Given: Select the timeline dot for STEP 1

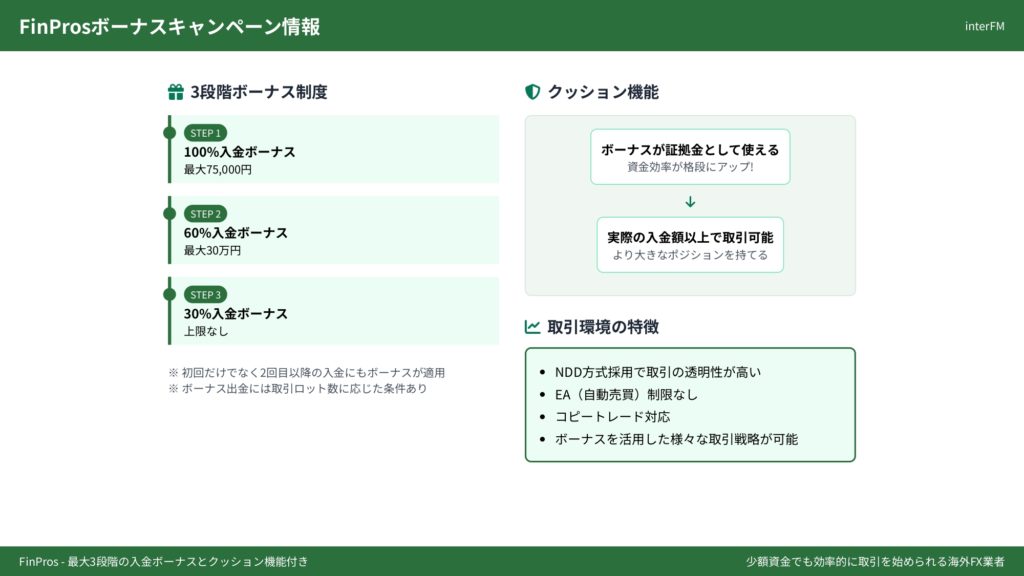Looking at the screenshot, I should [169, 132].
